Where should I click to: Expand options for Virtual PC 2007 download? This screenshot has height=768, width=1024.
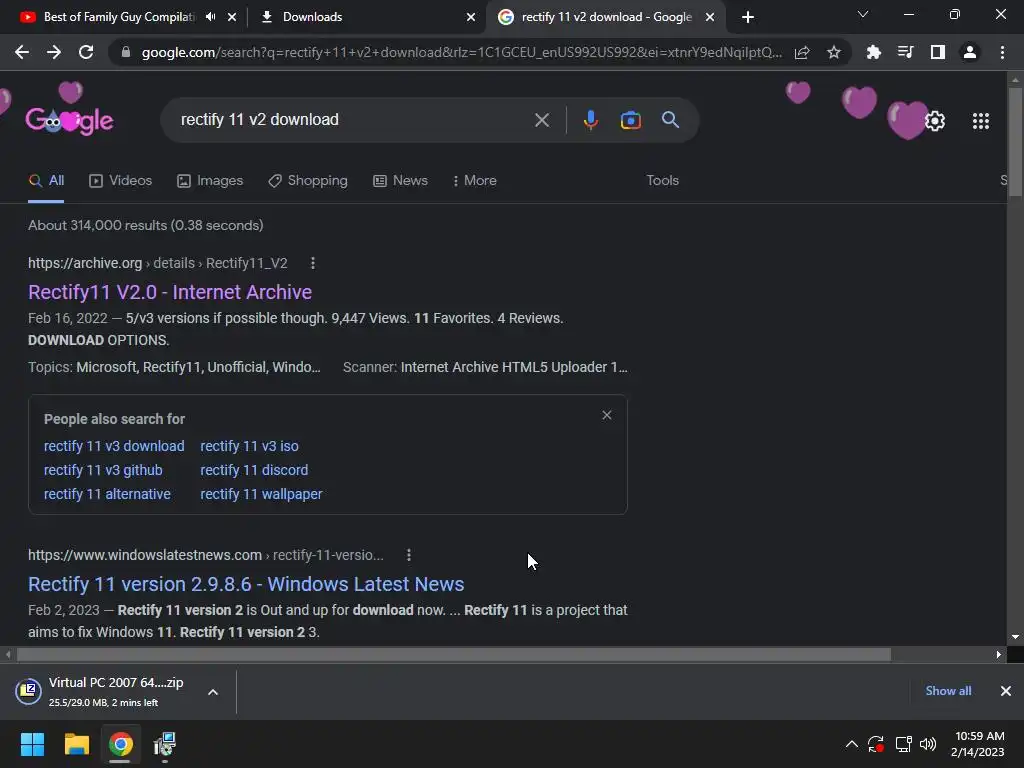tap(213, 692)
